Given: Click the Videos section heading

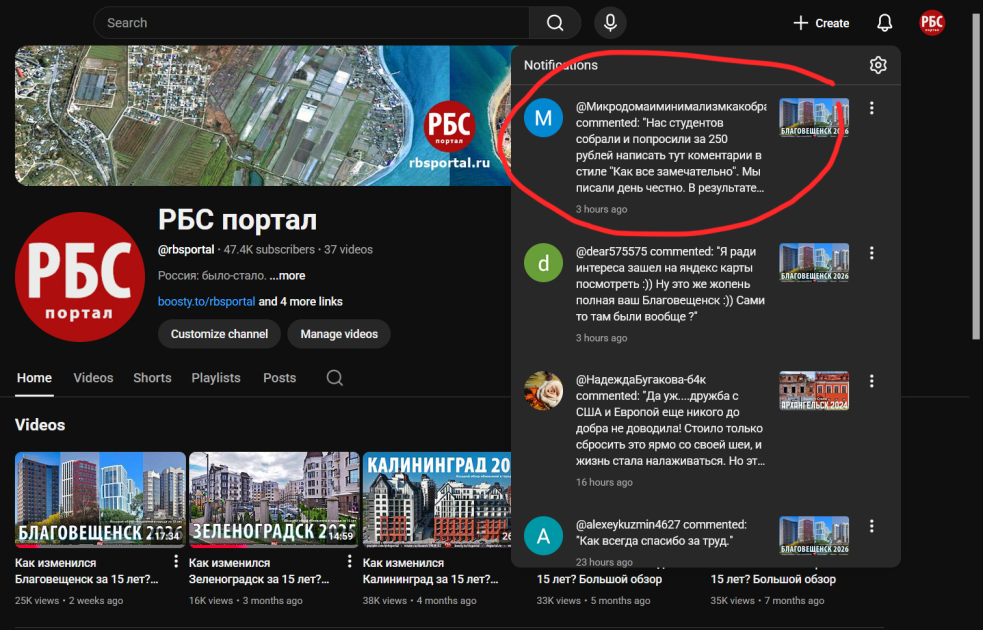Looking at the screenshot, I should tap(40, 425).
